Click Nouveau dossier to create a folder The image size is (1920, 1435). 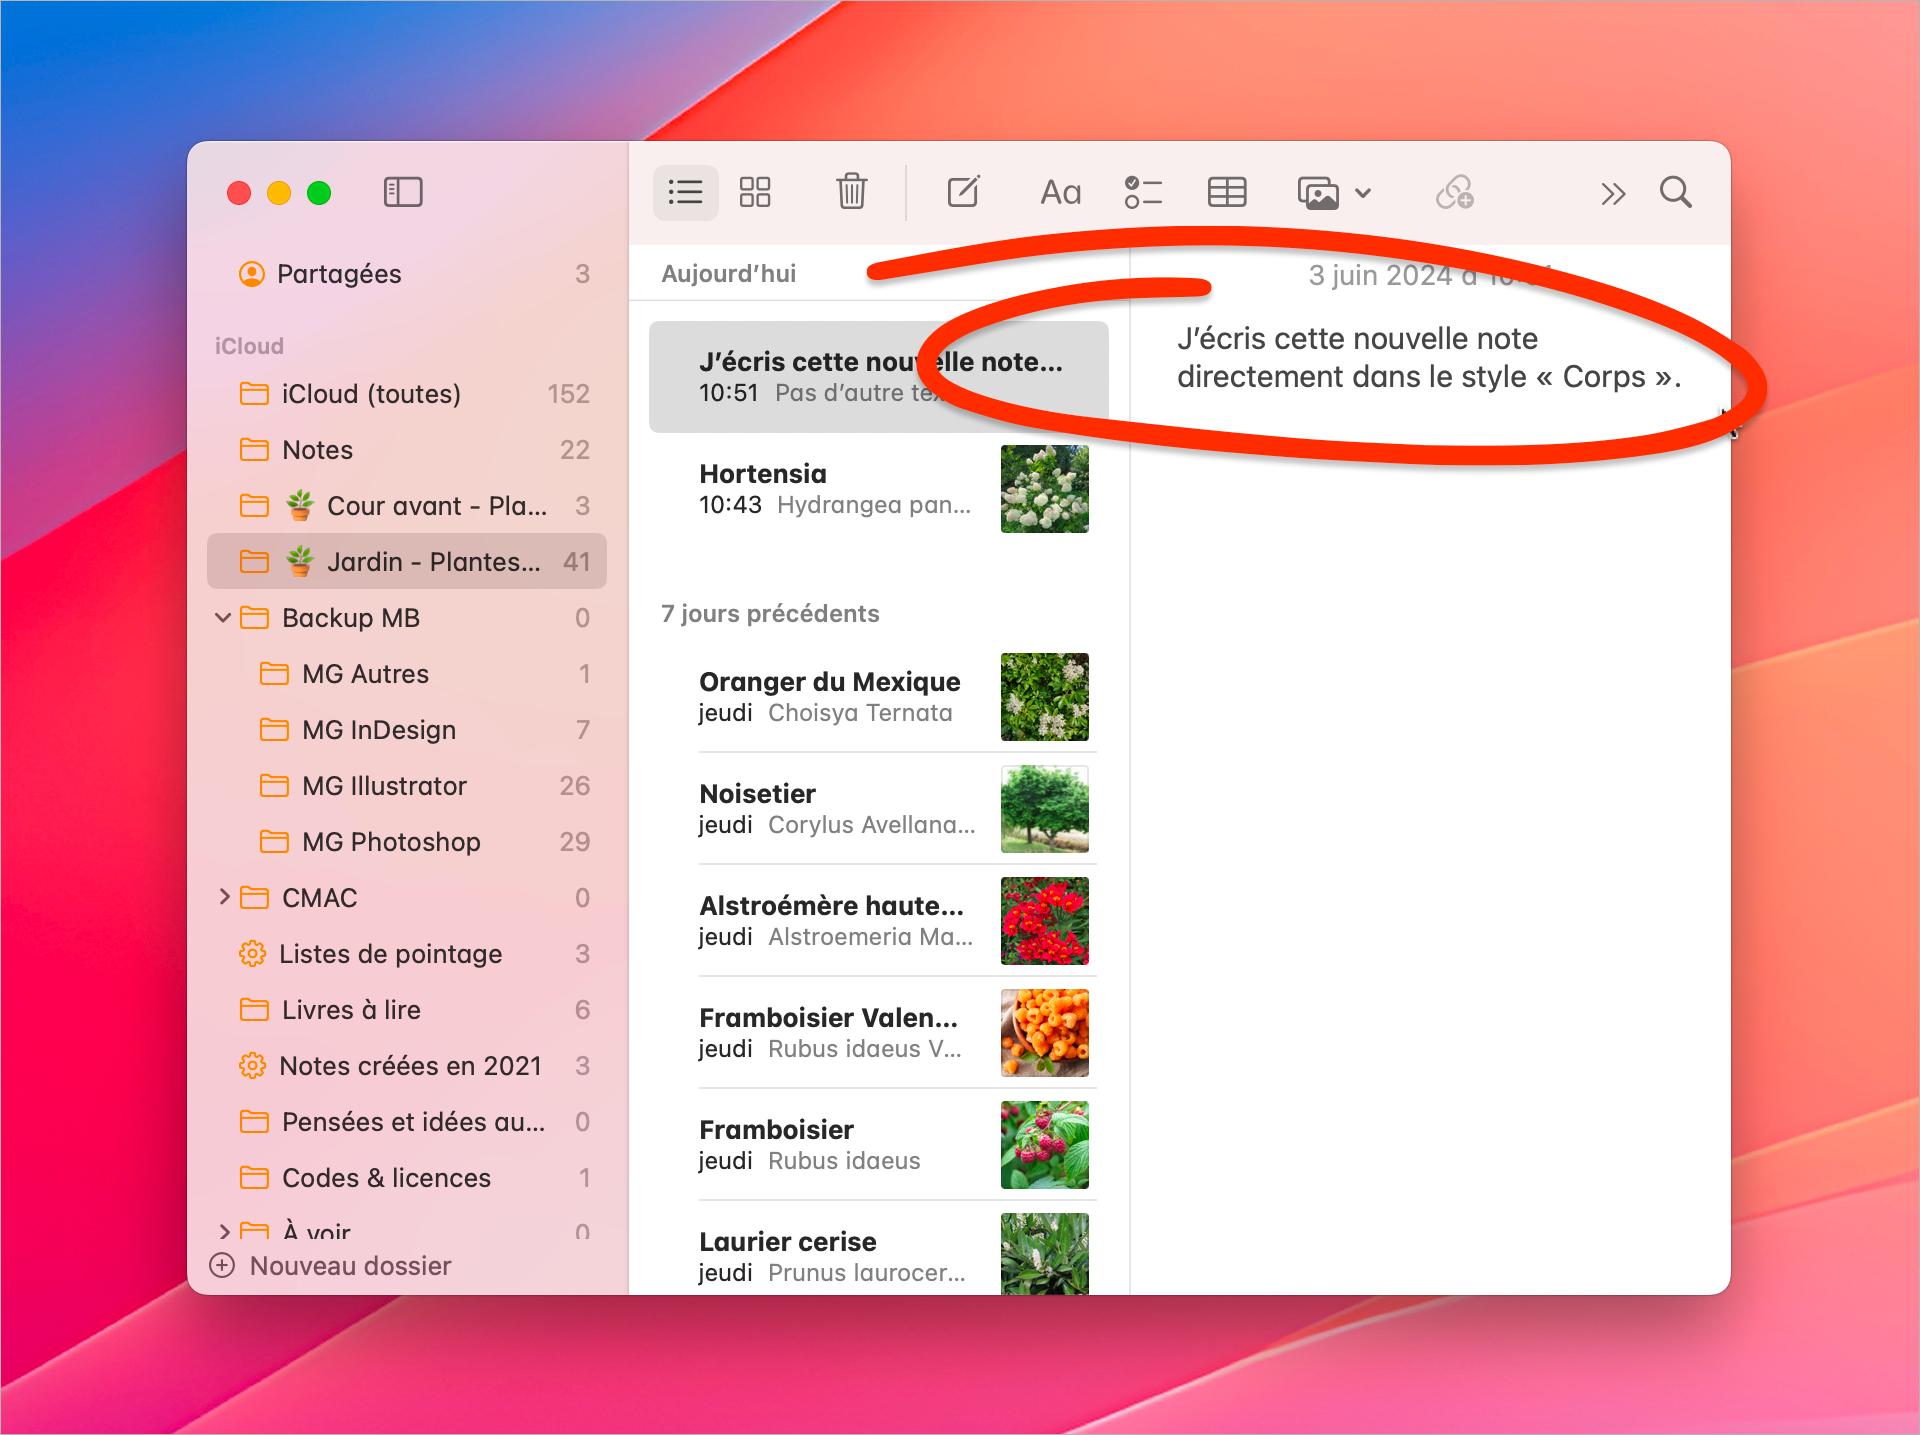[x=349, y=1265]
